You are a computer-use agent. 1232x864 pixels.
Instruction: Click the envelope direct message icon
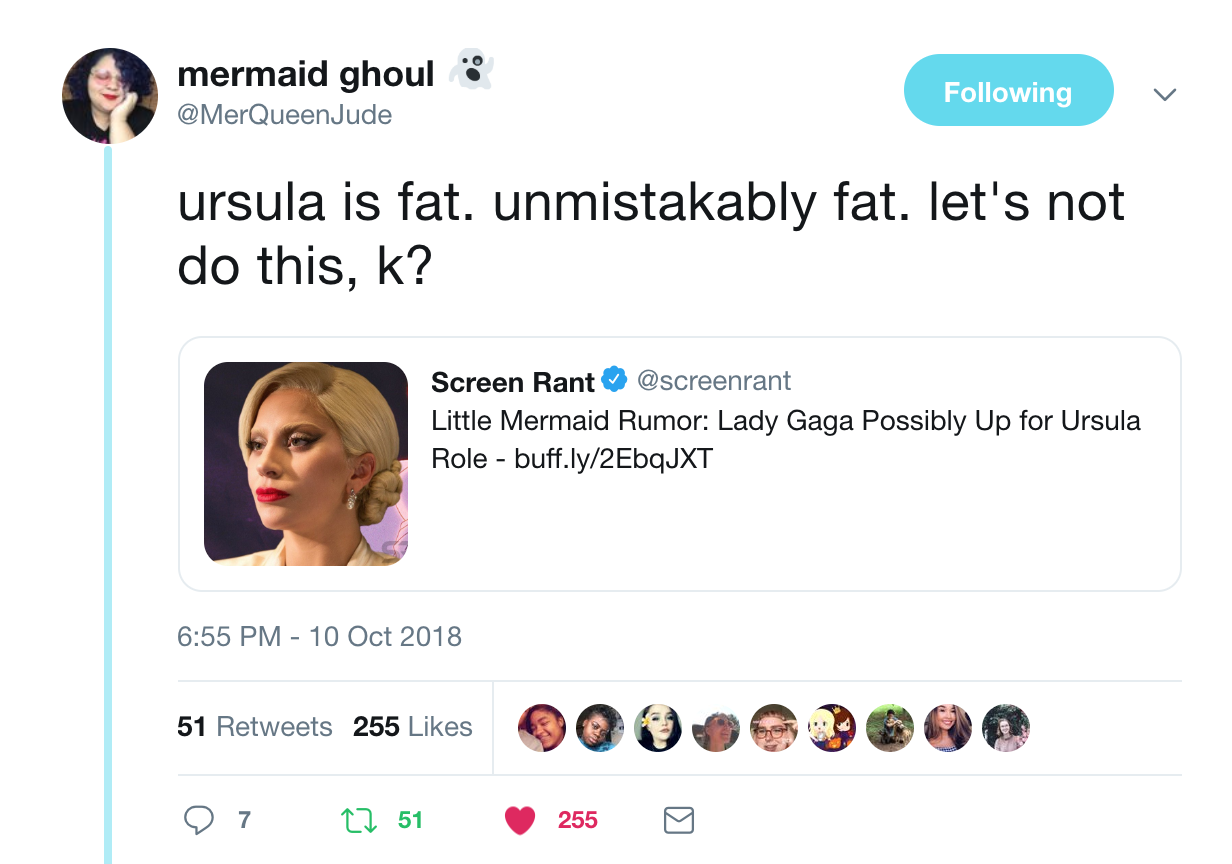click(678, 821)
